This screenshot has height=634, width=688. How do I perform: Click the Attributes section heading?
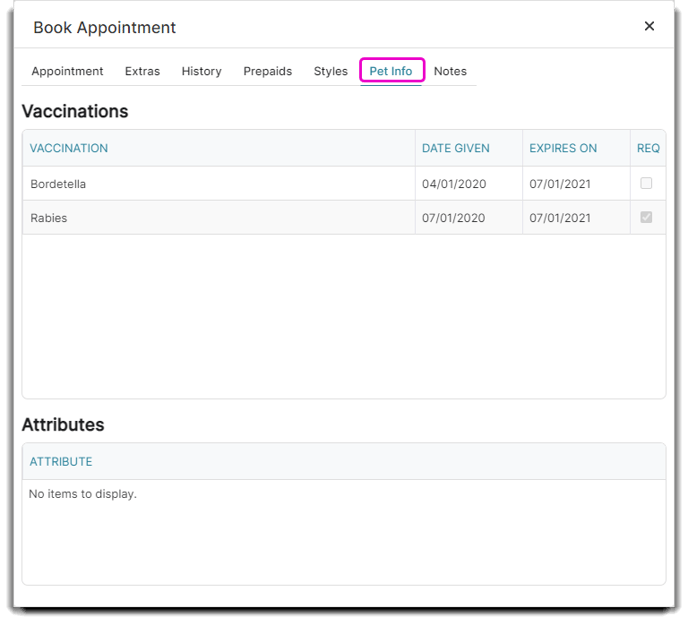tap(63, 425)
